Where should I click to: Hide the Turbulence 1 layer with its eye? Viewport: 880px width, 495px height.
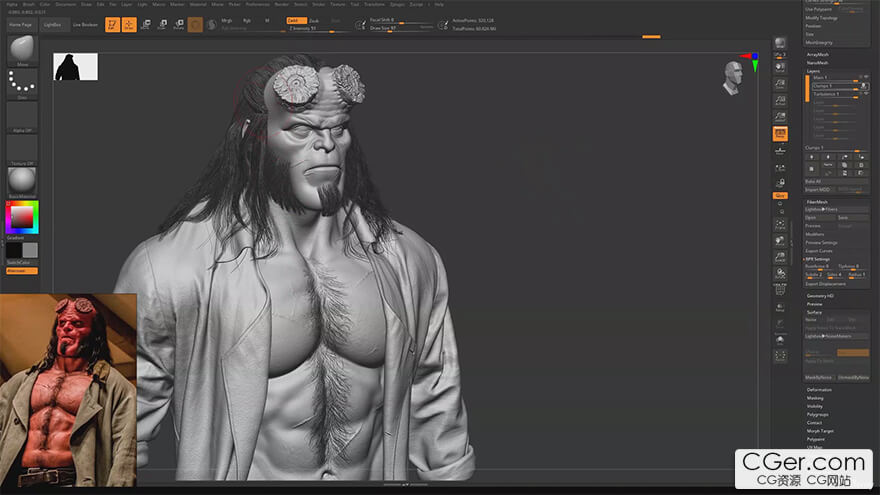coord(865,94)
